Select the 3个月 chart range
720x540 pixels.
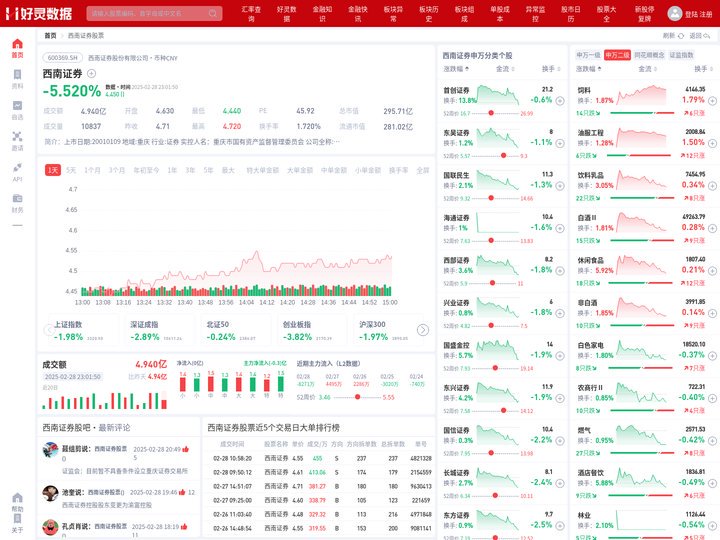[117, 170]
